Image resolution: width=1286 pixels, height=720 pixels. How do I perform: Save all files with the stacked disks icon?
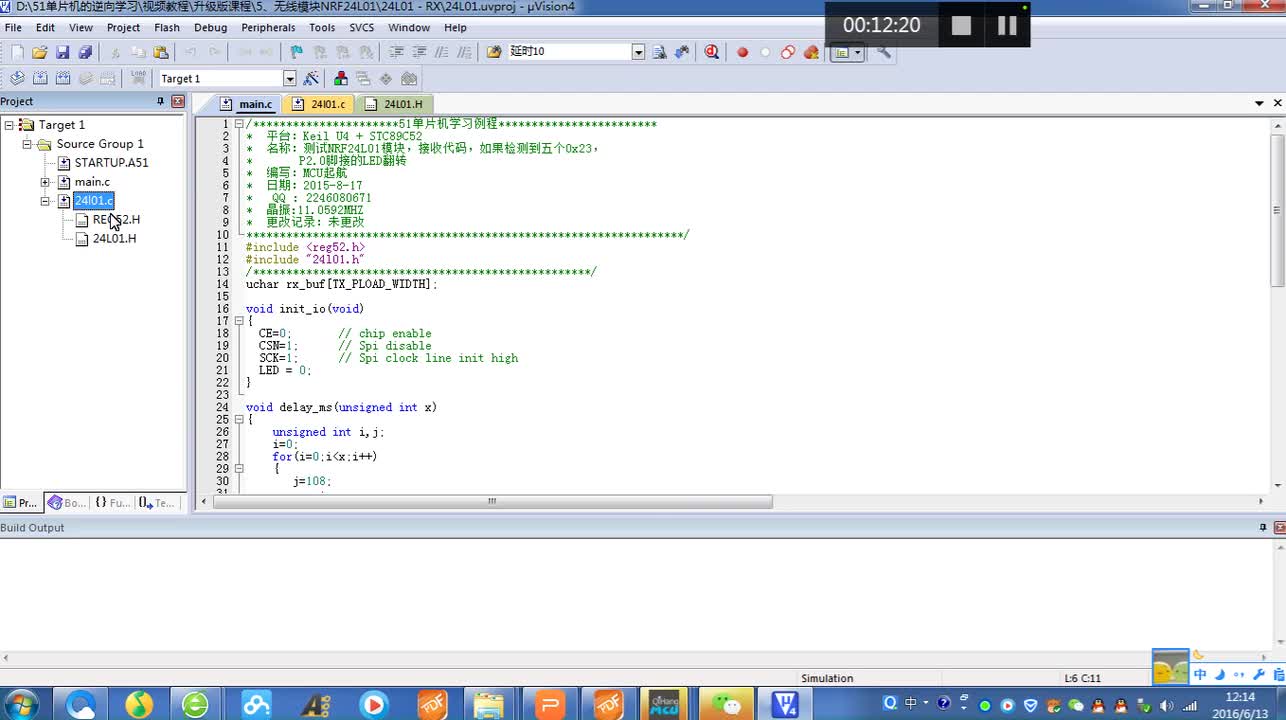point(85,52)
